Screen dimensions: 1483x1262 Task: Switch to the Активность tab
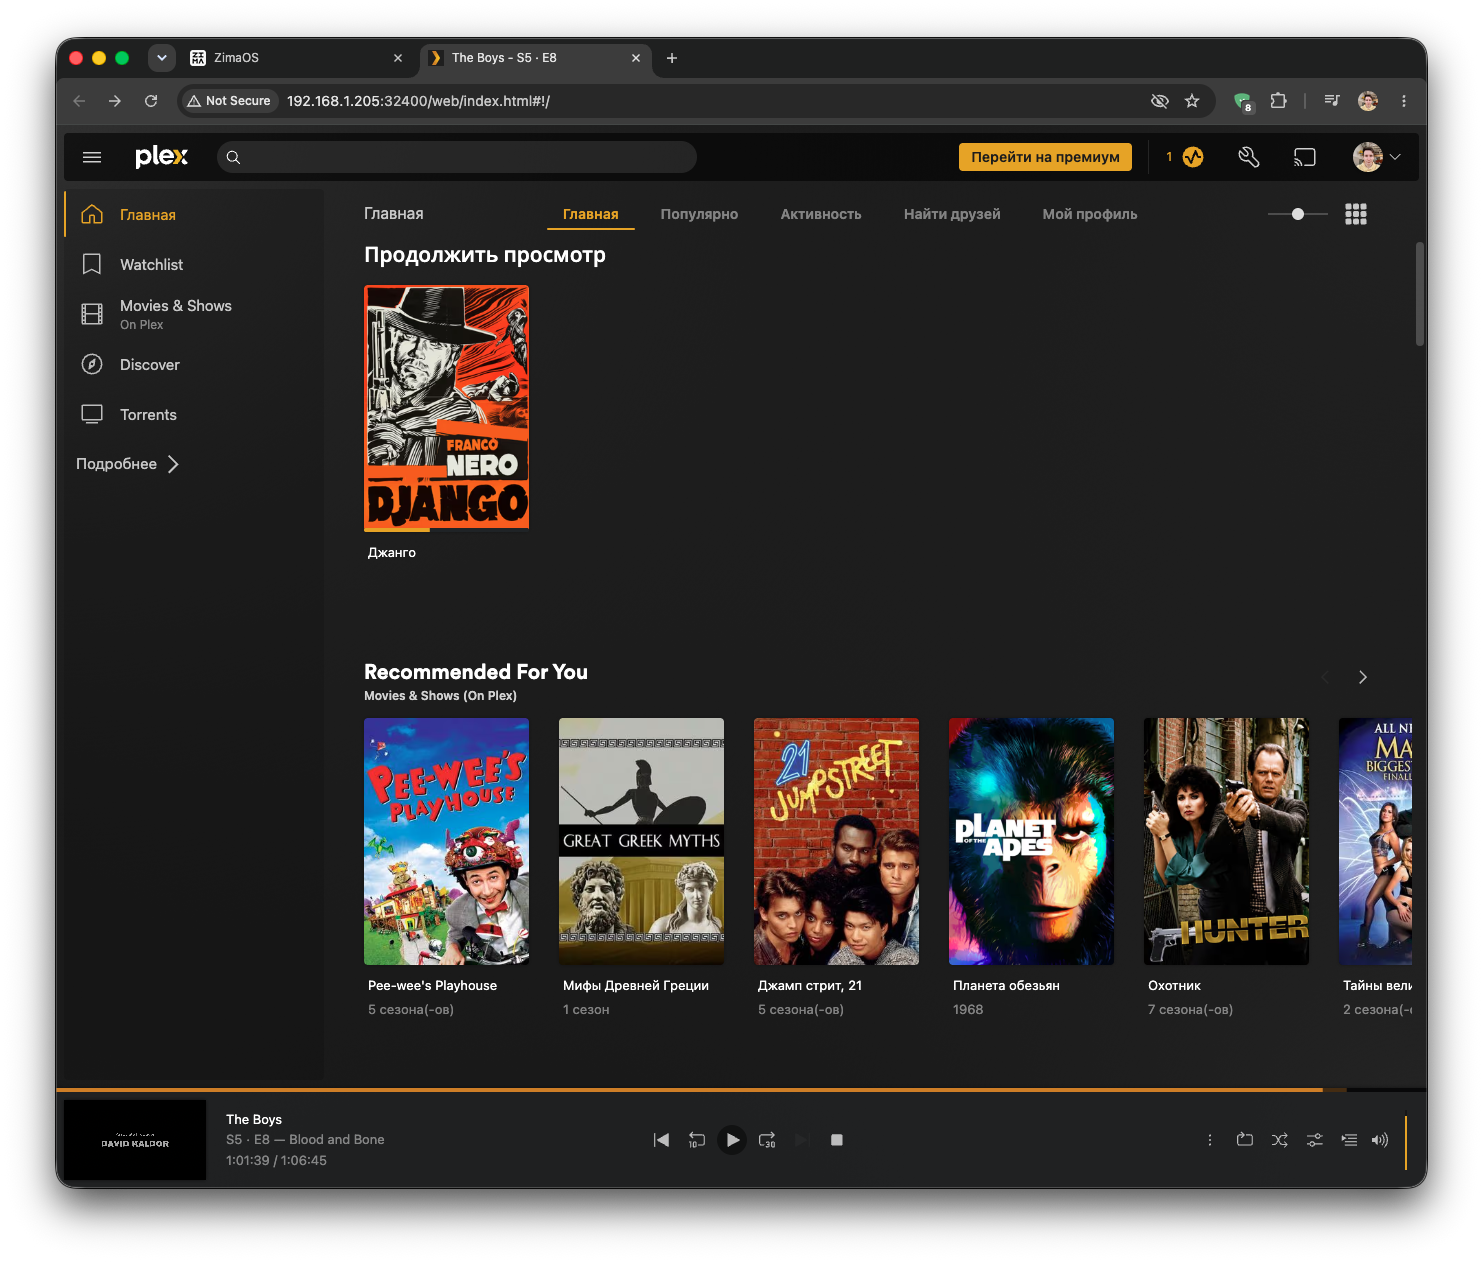(x=821, y=214)
